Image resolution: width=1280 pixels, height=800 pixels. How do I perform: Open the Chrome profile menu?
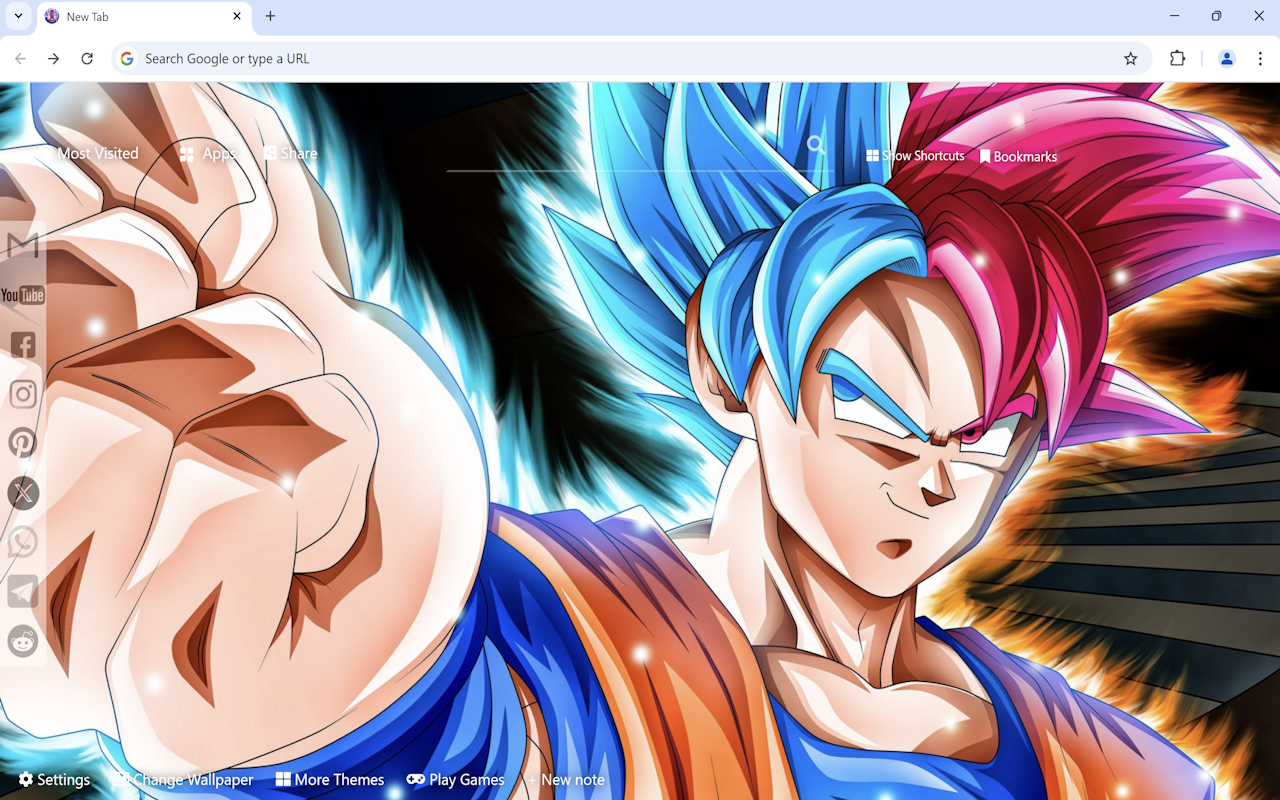pyautogui.click(x=1226, y=58)
